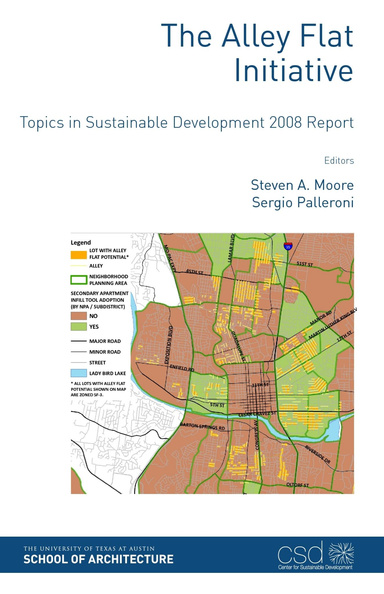
Task: Click the editor name "Sergio Palleroni"
Action: (303, 202)
